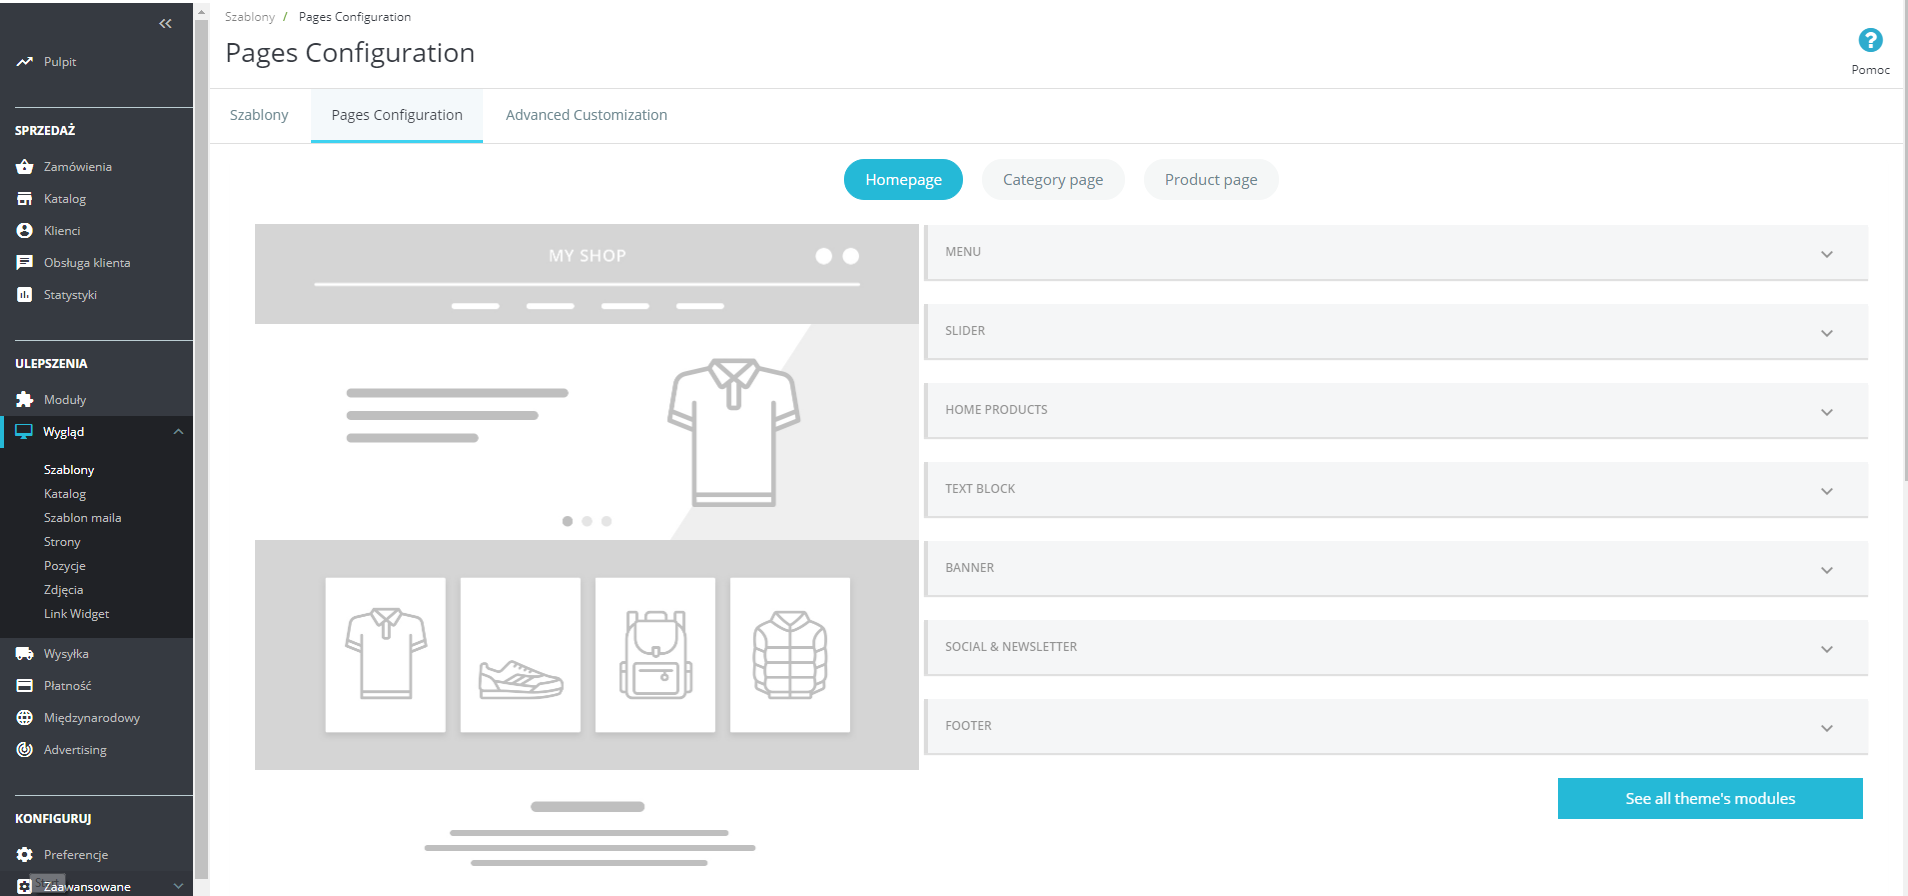Click Szablony breadcrumb link
The height and width of the screenshot is (896, 1908).
[x=250, y=17]
